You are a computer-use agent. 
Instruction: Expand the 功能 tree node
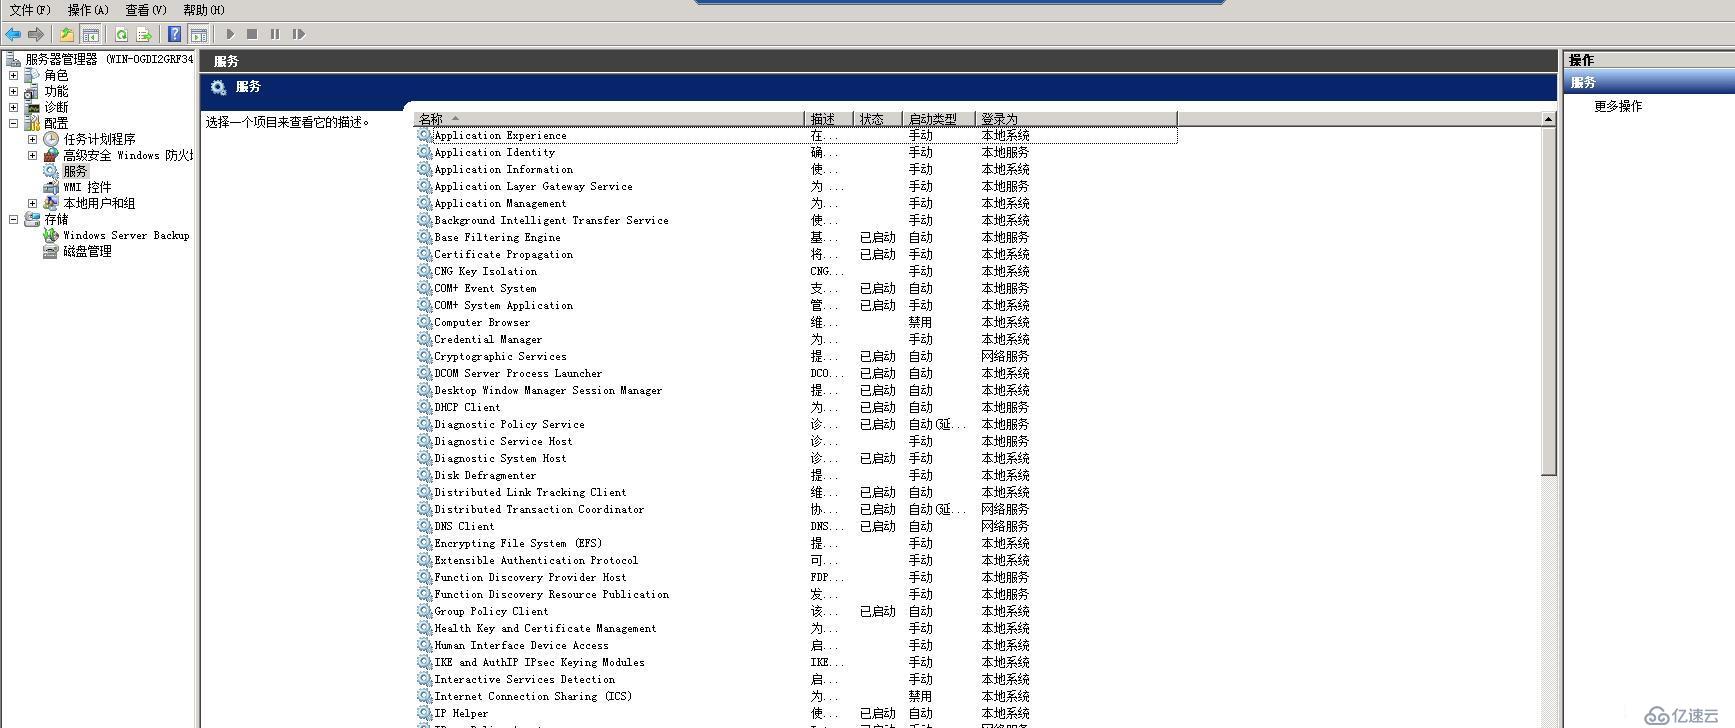pyautogui.click(x=13, y=91)
